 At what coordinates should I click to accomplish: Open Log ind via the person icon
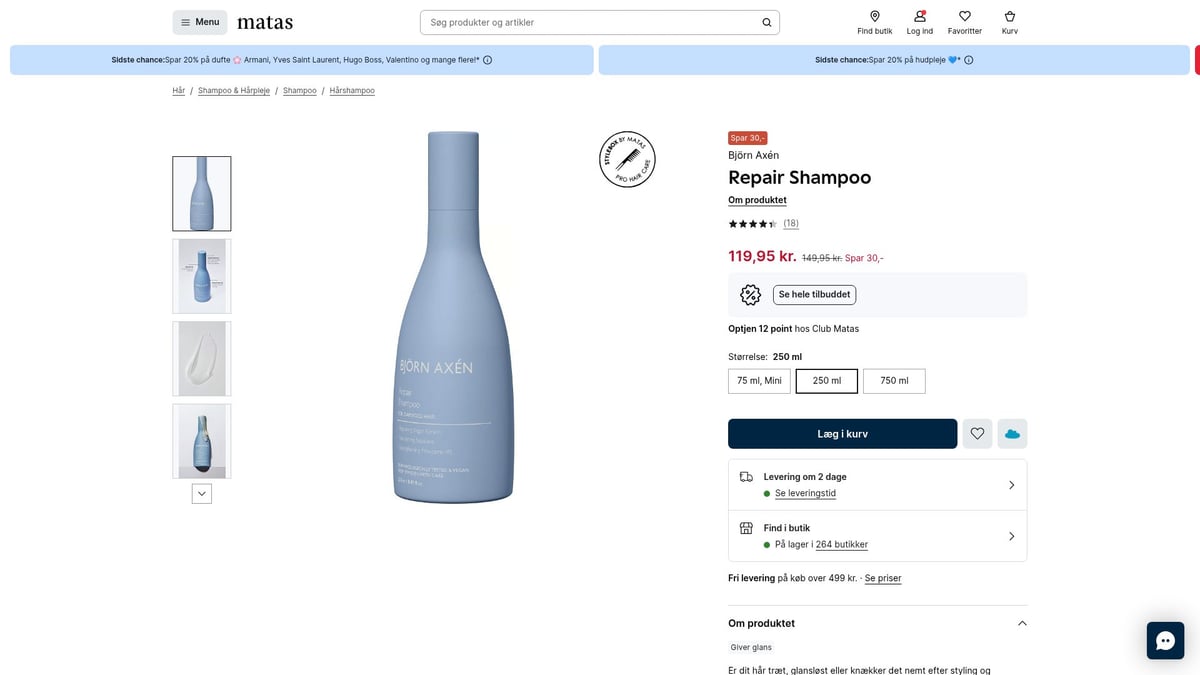(918, 15)
